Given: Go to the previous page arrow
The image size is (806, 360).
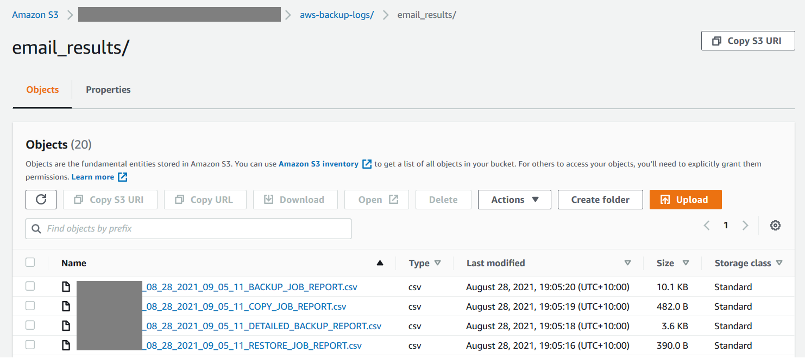Looking at the screenshot, I should pos(707,225).
